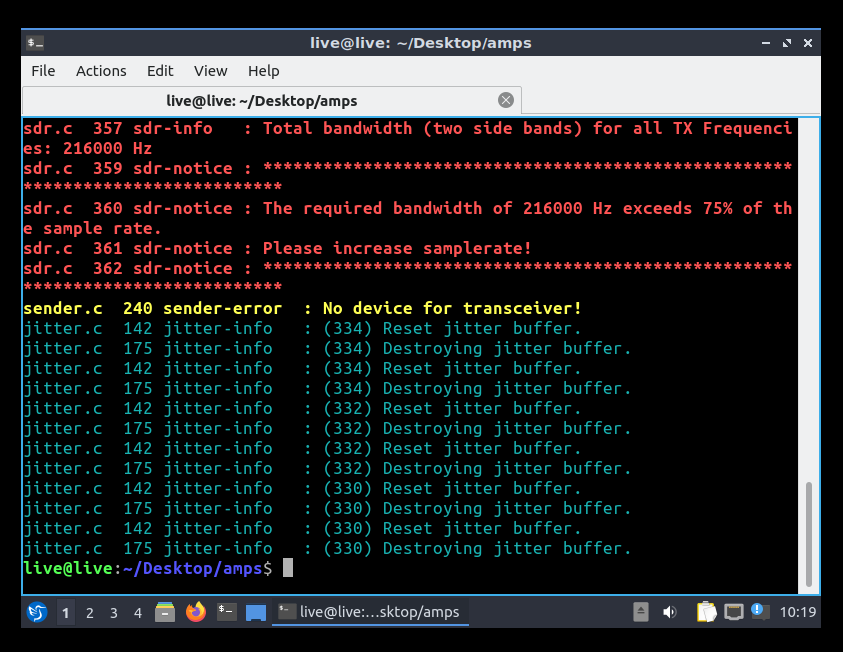Click the show desktop icon
843x652 pixels.
coord(256,613)
